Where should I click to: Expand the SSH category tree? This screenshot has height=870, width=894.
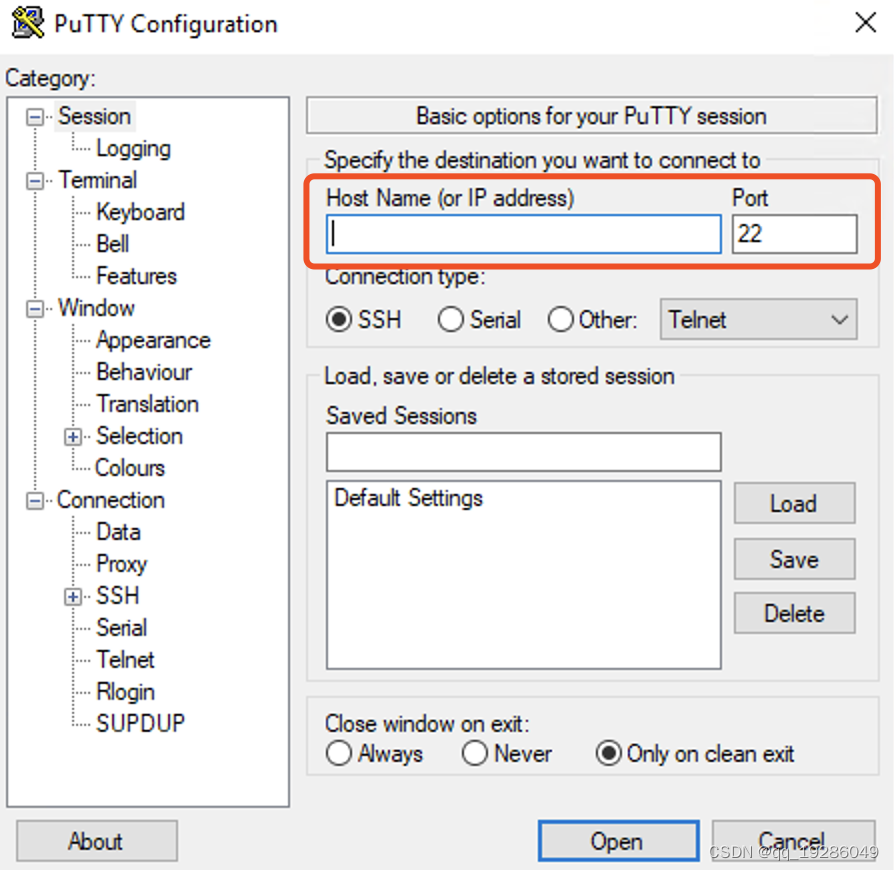(71, 596)
